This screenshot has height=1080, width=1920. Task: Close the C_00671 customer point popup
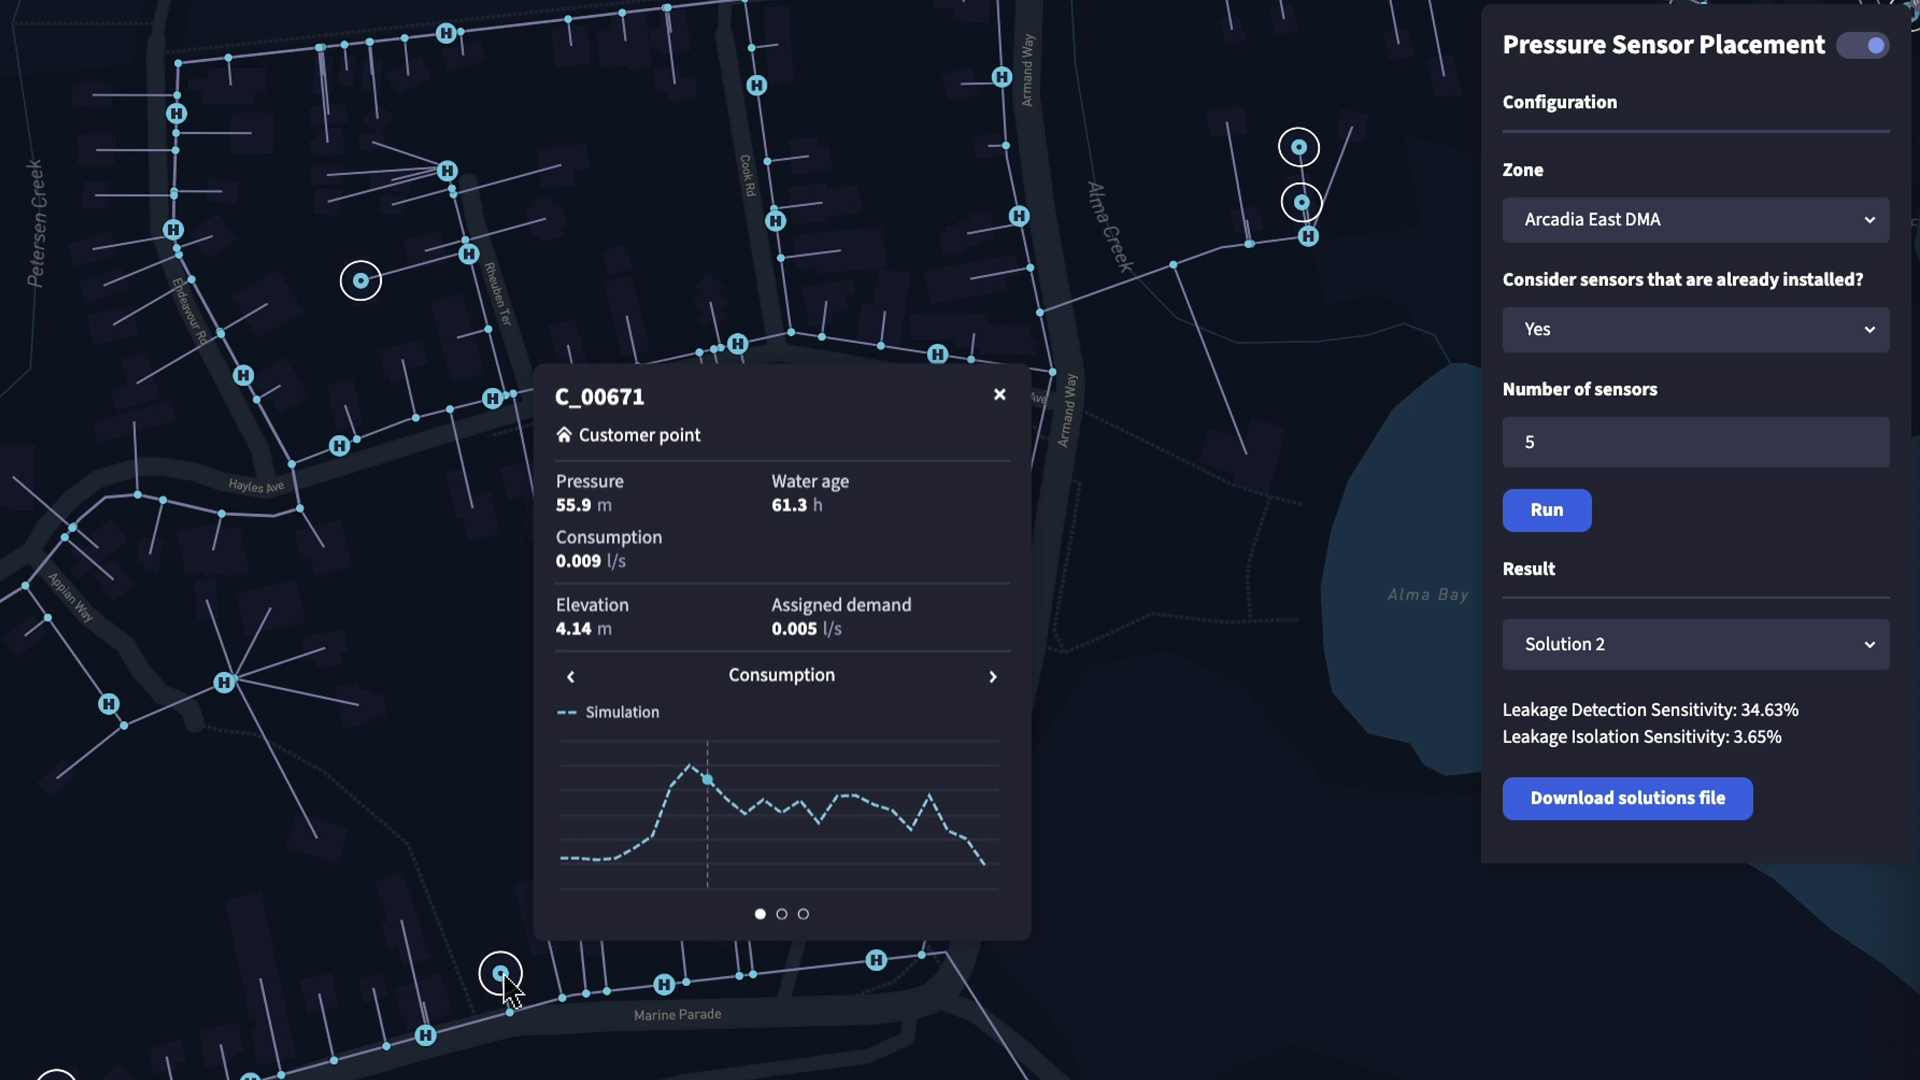(x=999, y=395)
